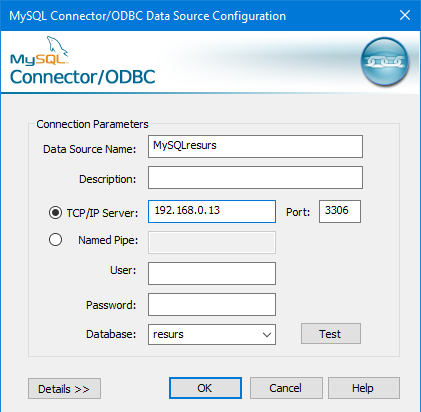Confirm with the OK button
This screenshot has width=421, height=412.
pyautogui.click(x=205, y=388)
